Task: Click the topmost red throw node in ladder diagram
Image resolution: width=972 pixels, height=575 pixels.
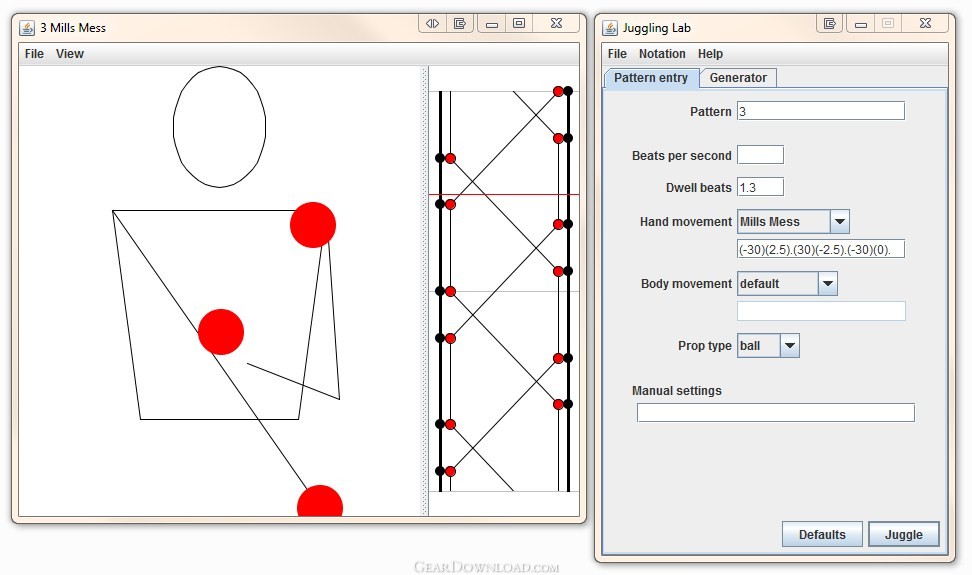Action: click(558, 92)
